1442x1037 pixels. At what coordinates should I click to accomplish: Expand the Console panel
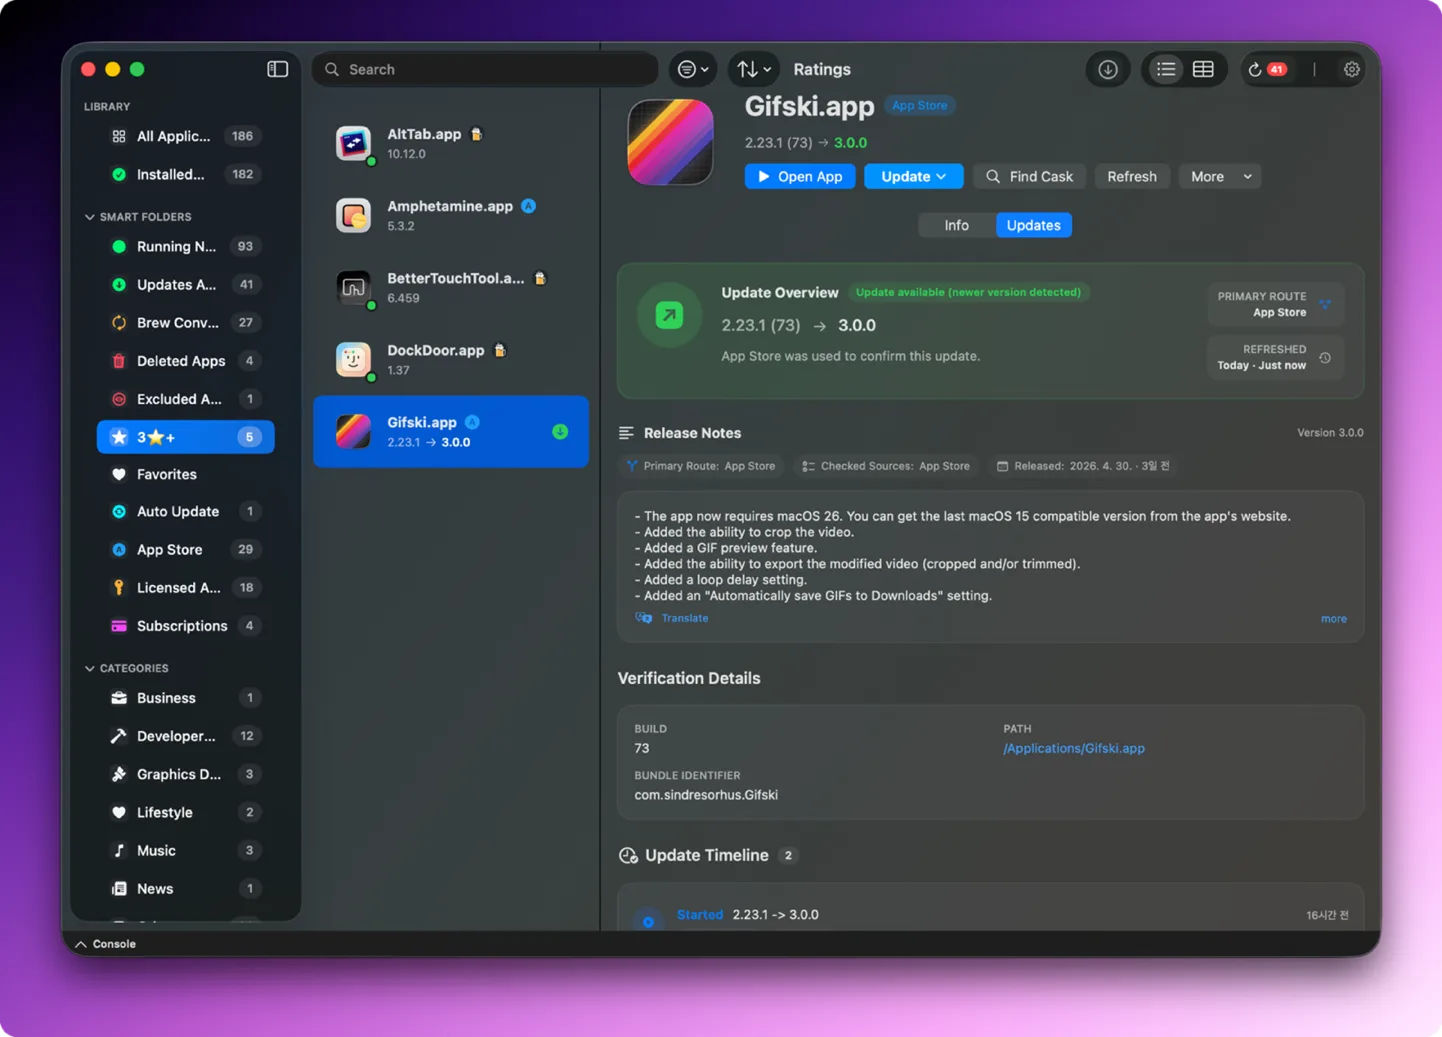click(105, 944)
